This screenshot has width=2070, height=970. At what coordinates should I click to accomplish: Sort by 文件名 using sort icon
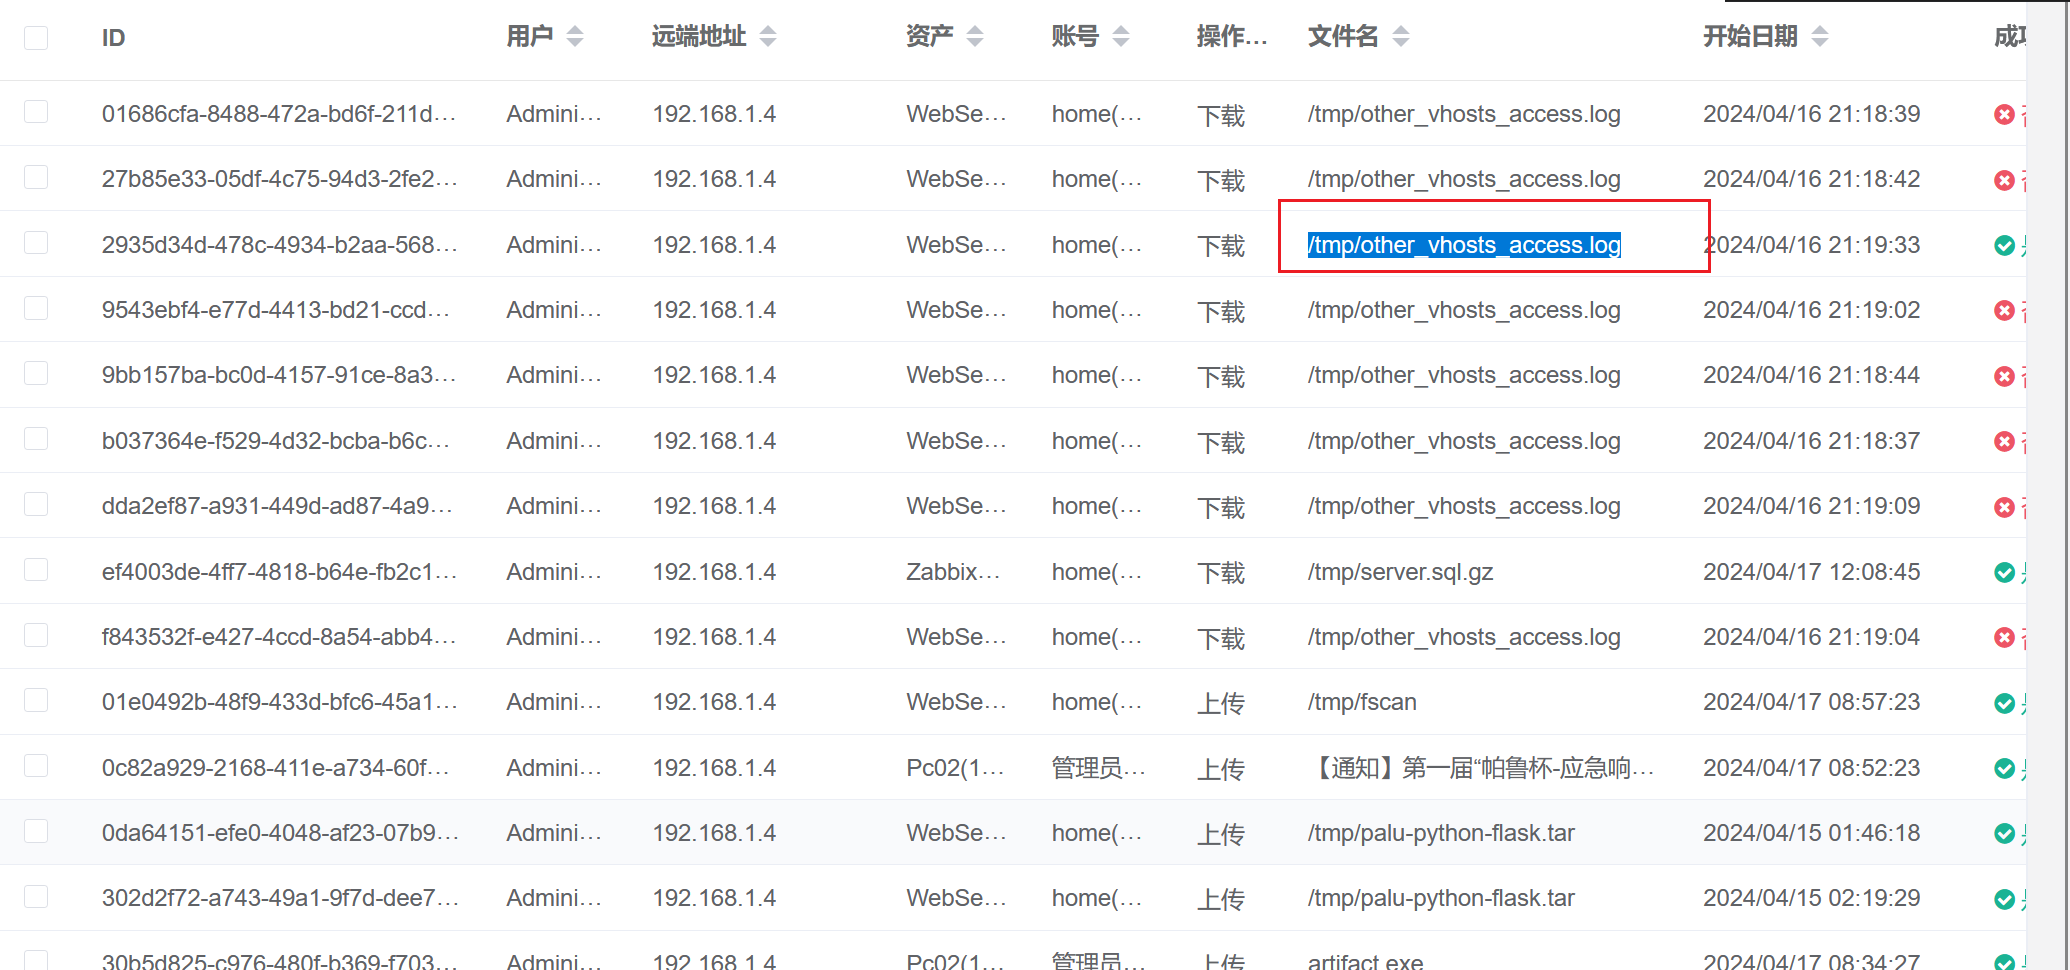click(1400, 37)
